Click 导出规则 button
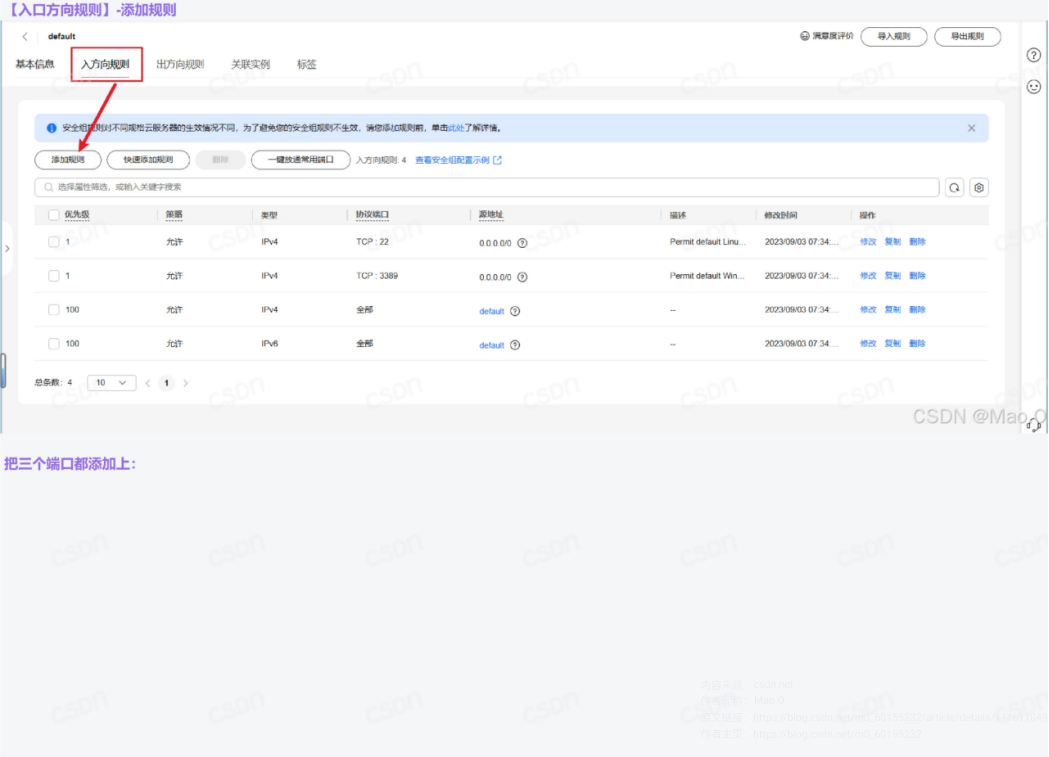The width and height of the screenshot is (1049, 757). pyautogui.click(x=967, y=37)
